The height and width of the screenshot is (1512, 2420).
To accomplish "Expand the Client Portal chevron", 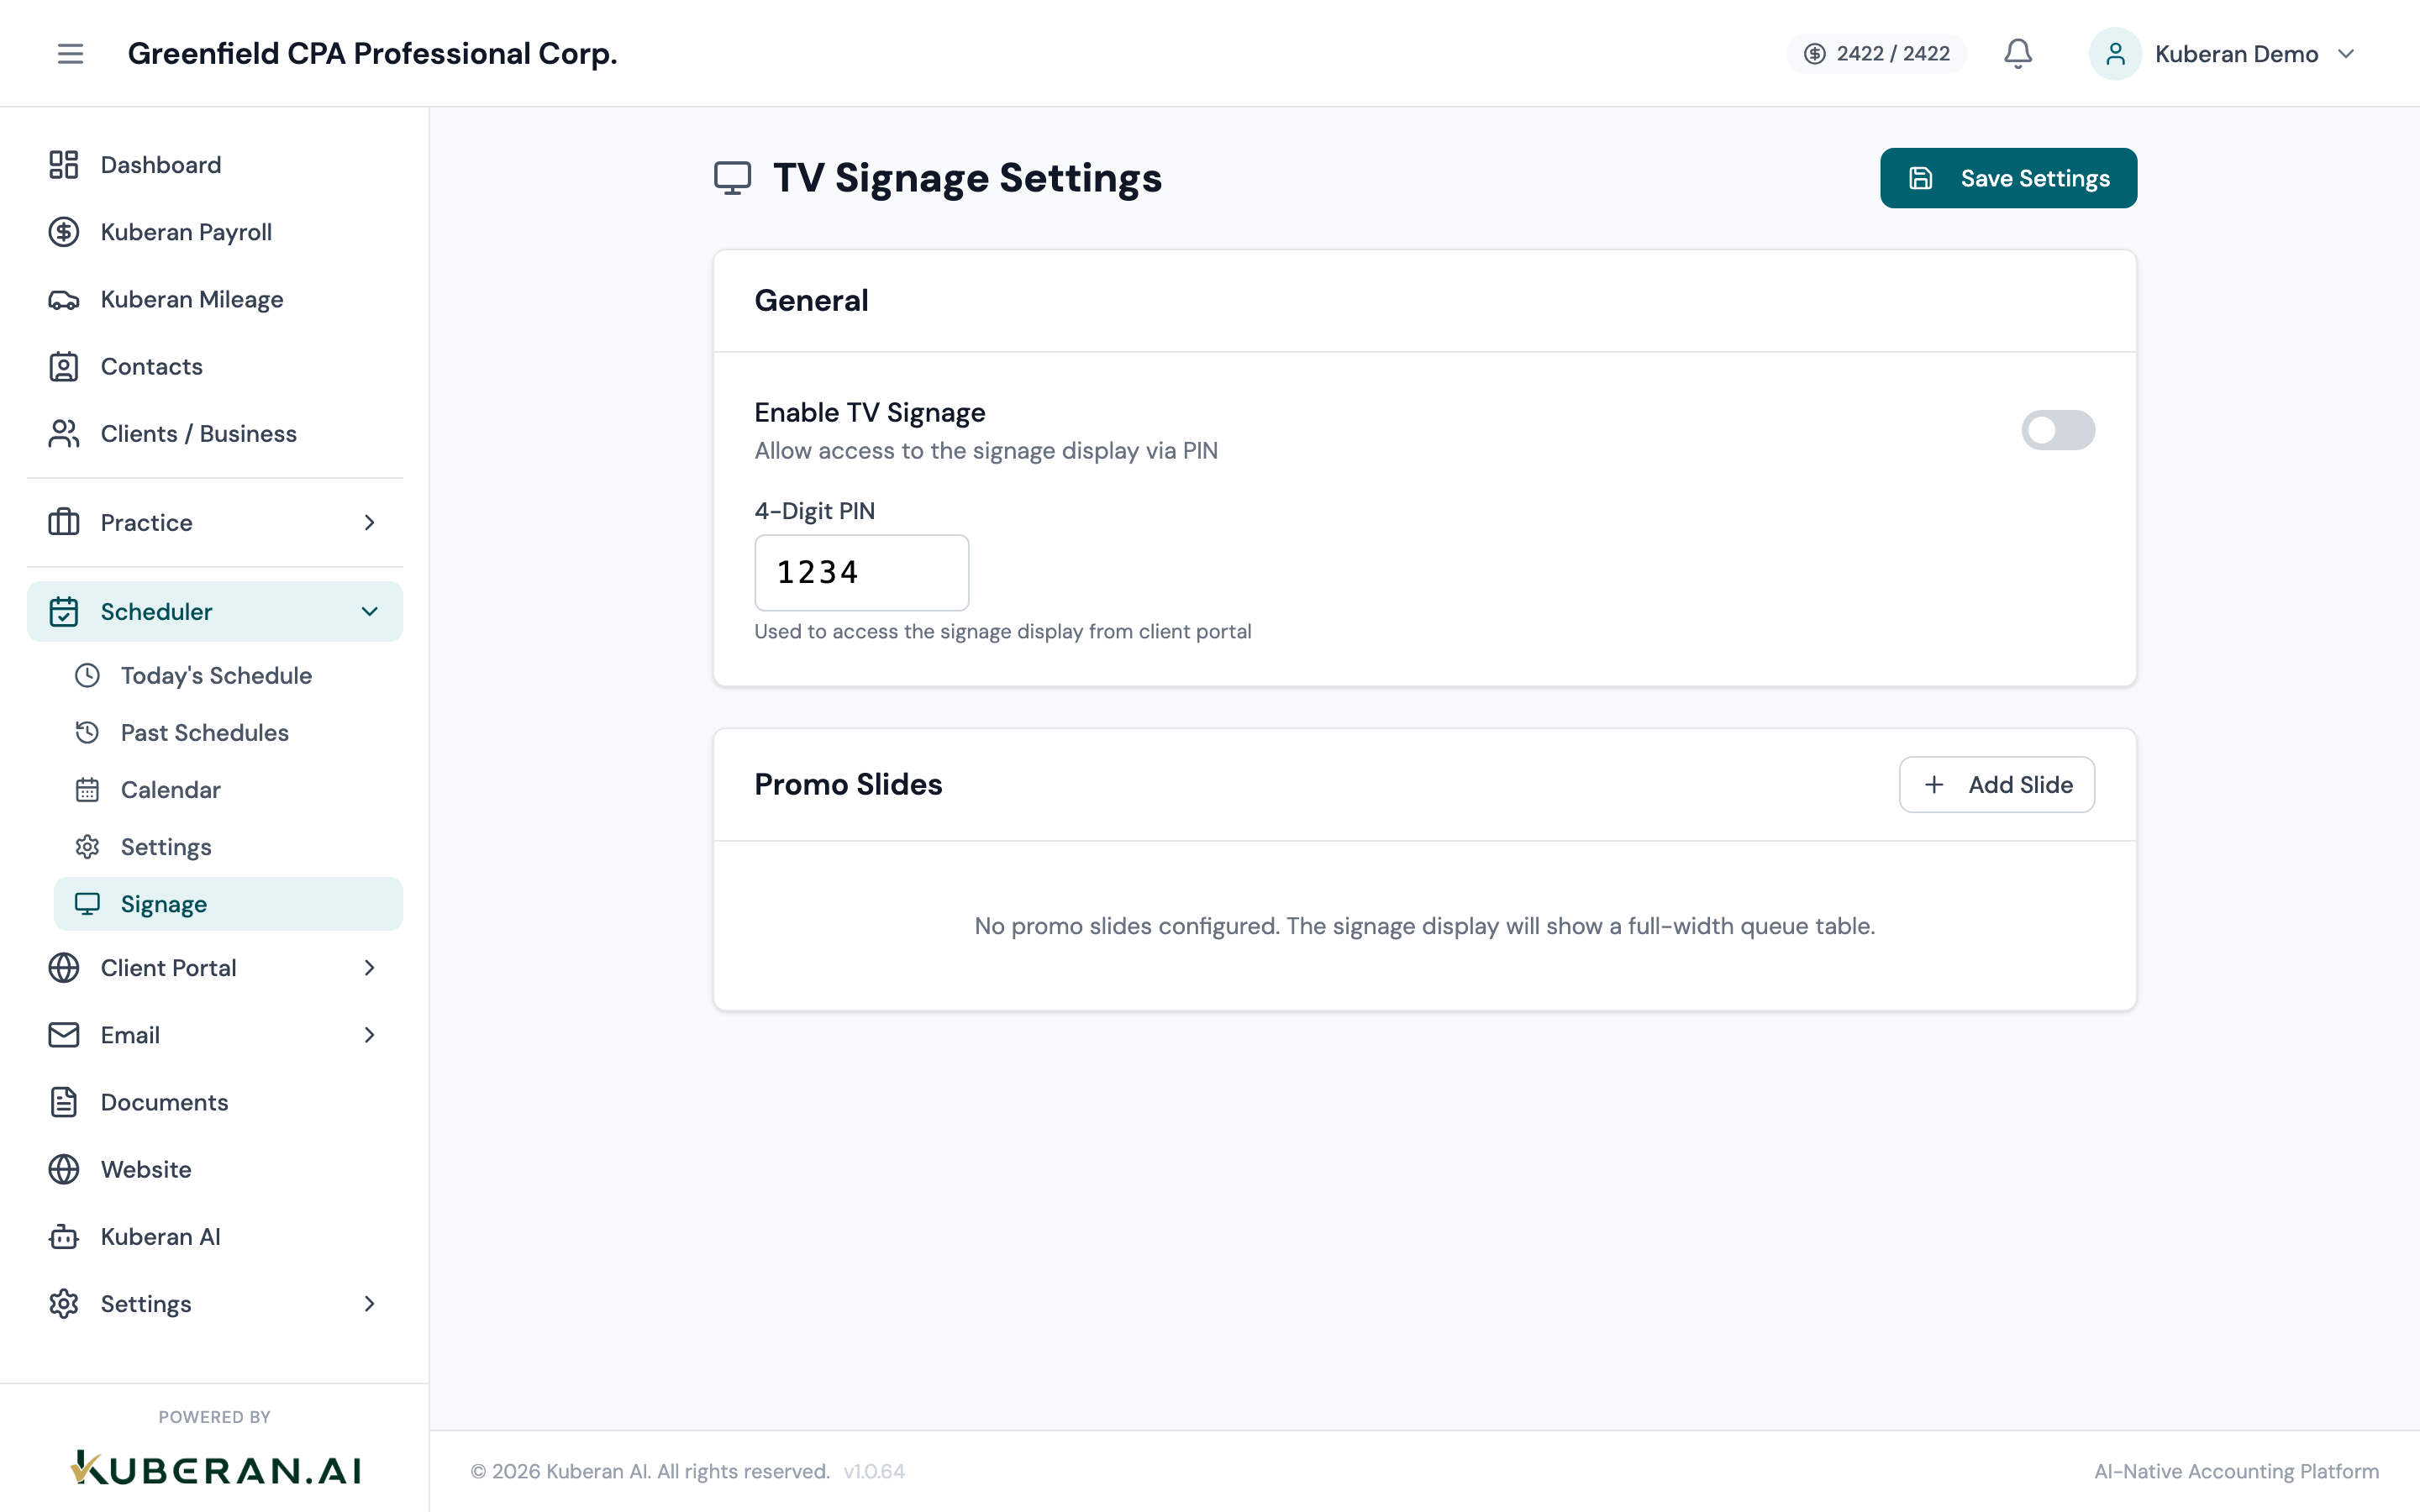I will [370, 968].
